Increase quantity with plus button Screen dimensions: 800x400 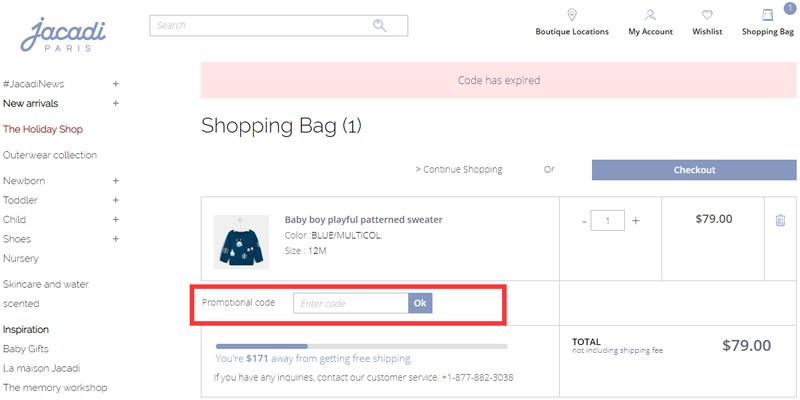(635, 220)
